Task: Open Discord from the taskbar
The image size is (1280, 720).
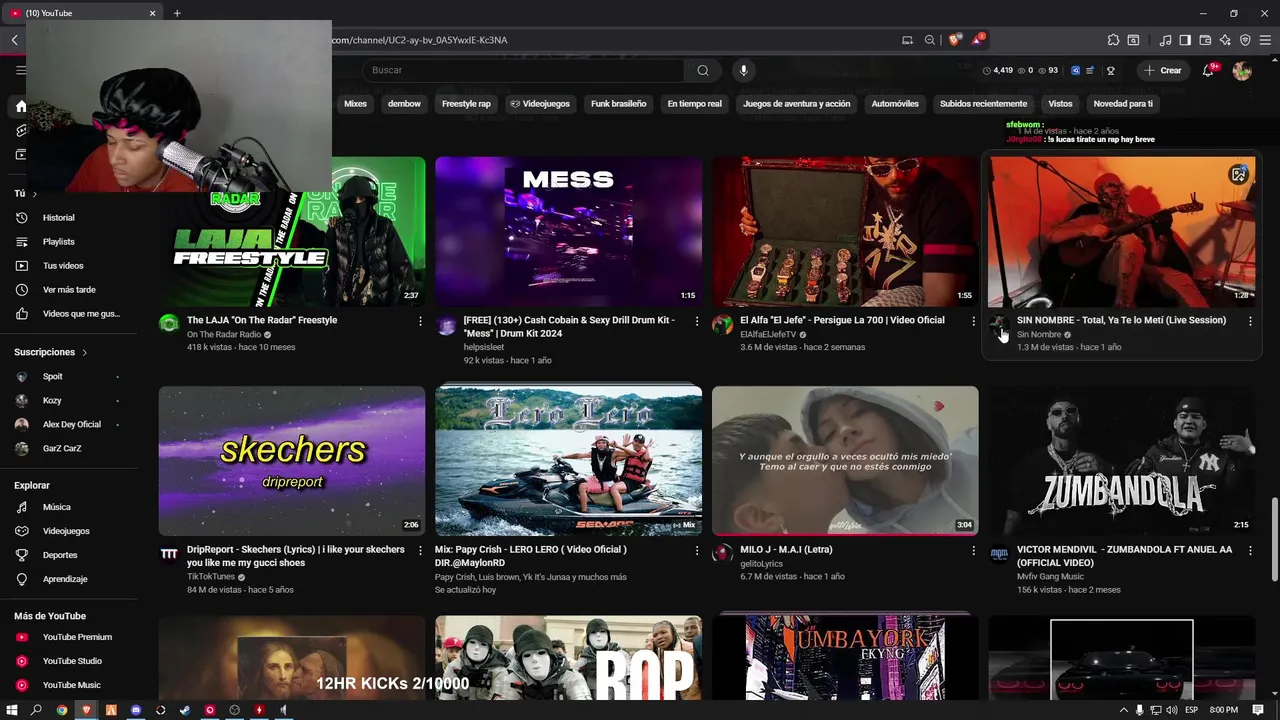Action: click(136, 710)
